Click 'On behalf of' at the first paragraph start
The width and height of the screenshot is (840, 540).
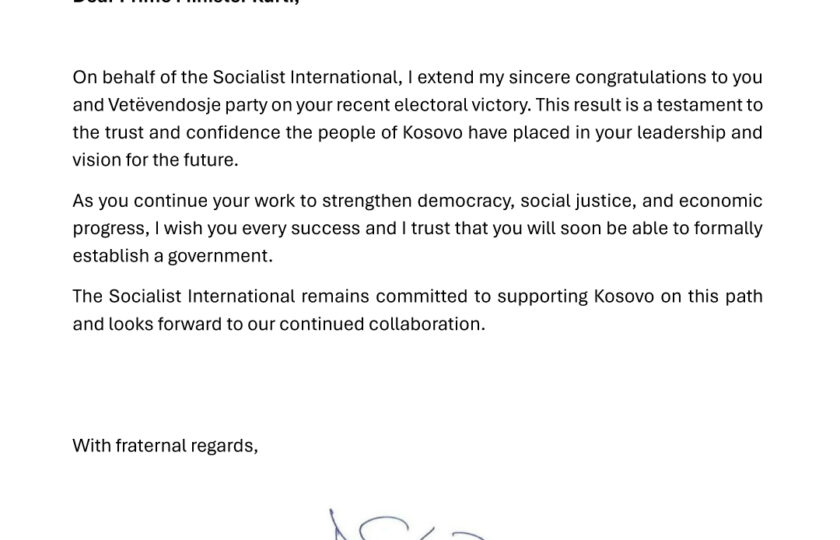click(x=124, y=77)
